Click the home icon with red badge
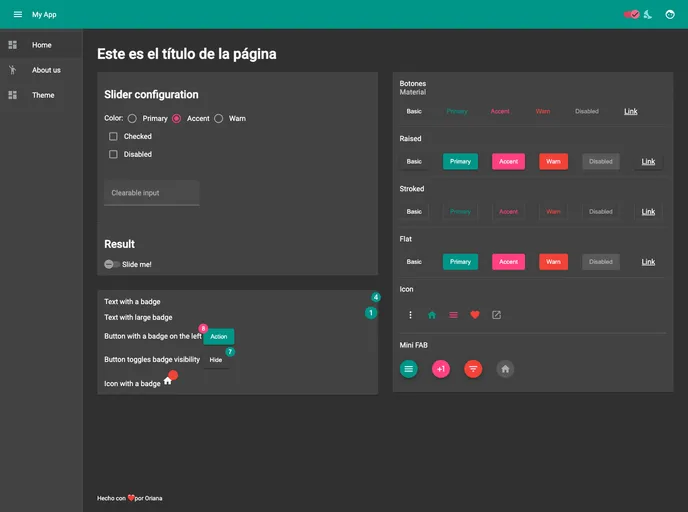This screenshot has height=512, width=688. coord(168,381)
